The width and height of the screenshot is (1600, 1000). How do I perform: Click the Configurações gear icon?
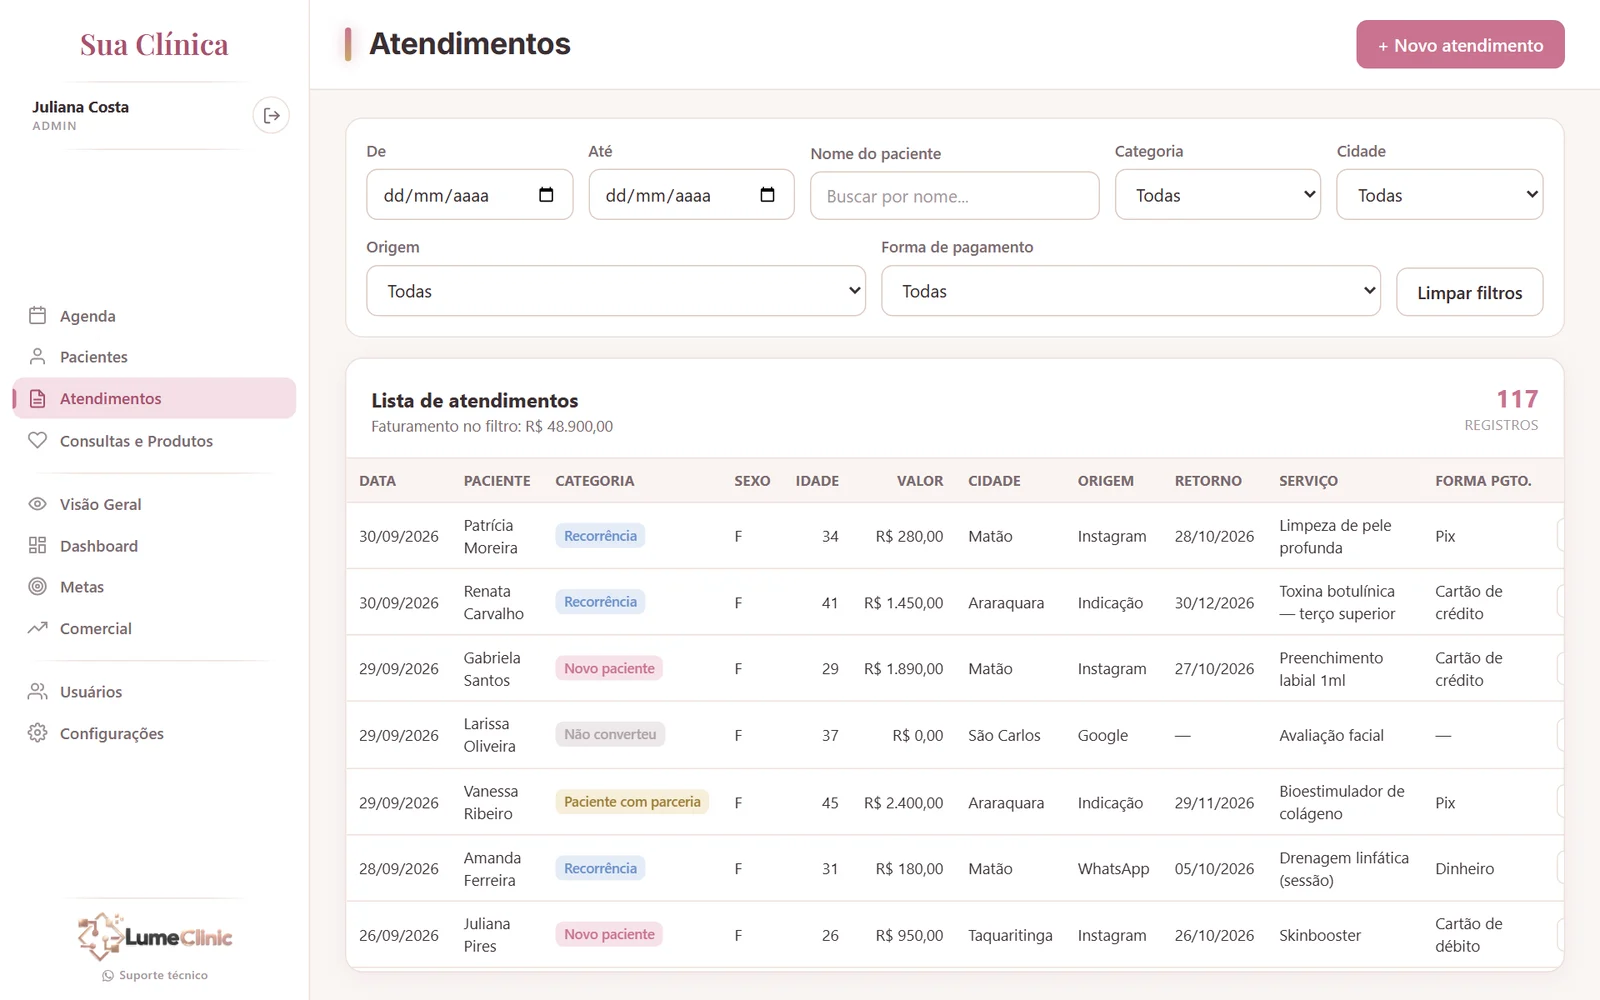(x=38, y=733)
